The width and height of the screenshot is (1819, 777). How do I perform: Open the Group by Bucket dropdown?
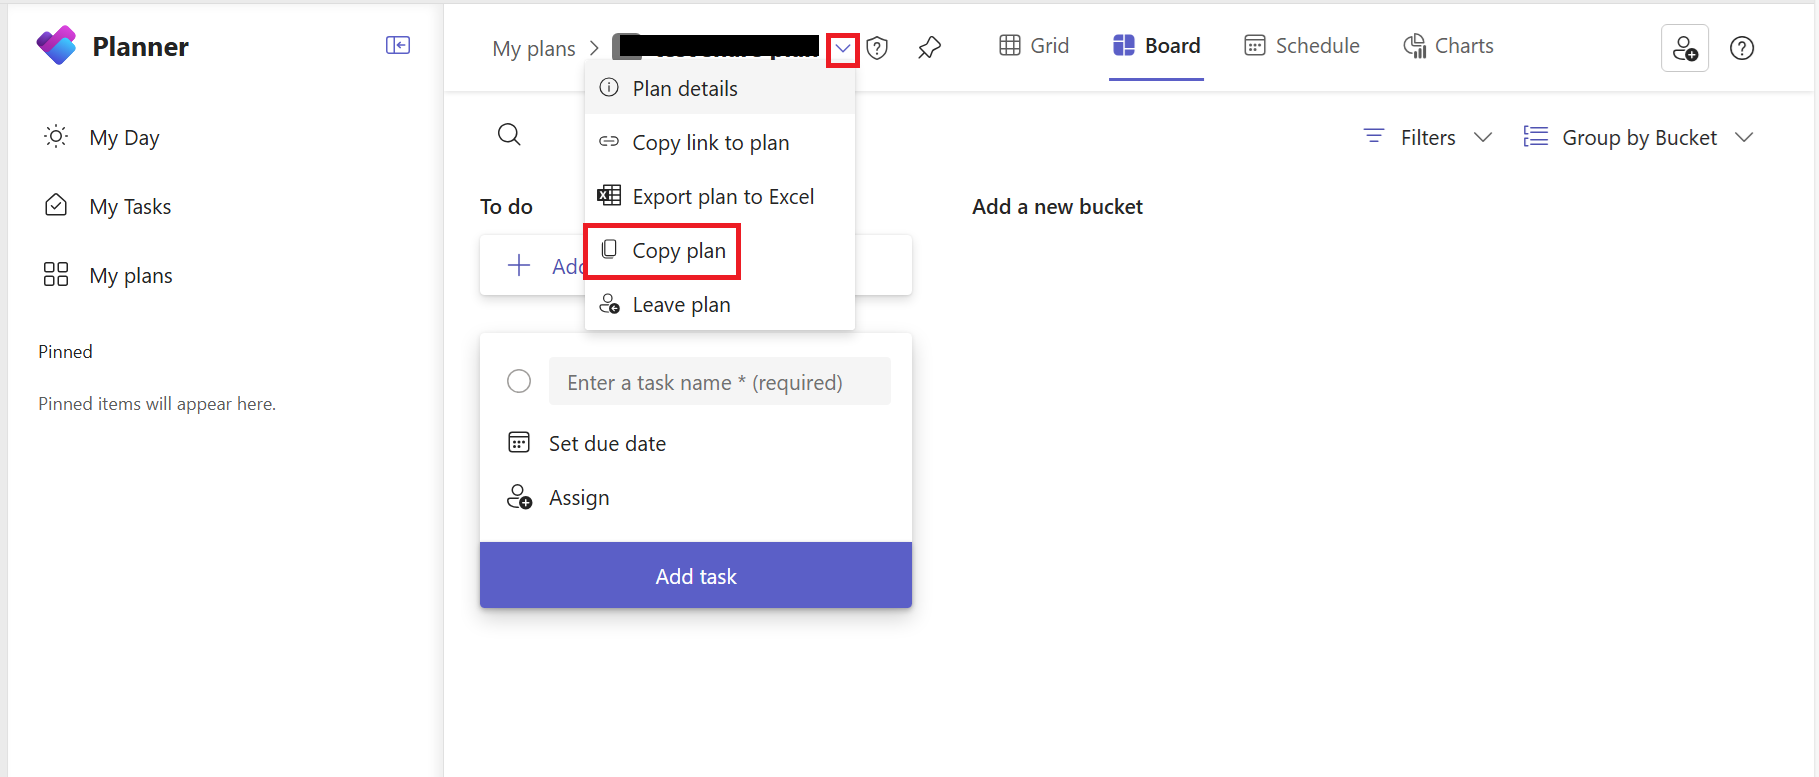coord(1639,137)
